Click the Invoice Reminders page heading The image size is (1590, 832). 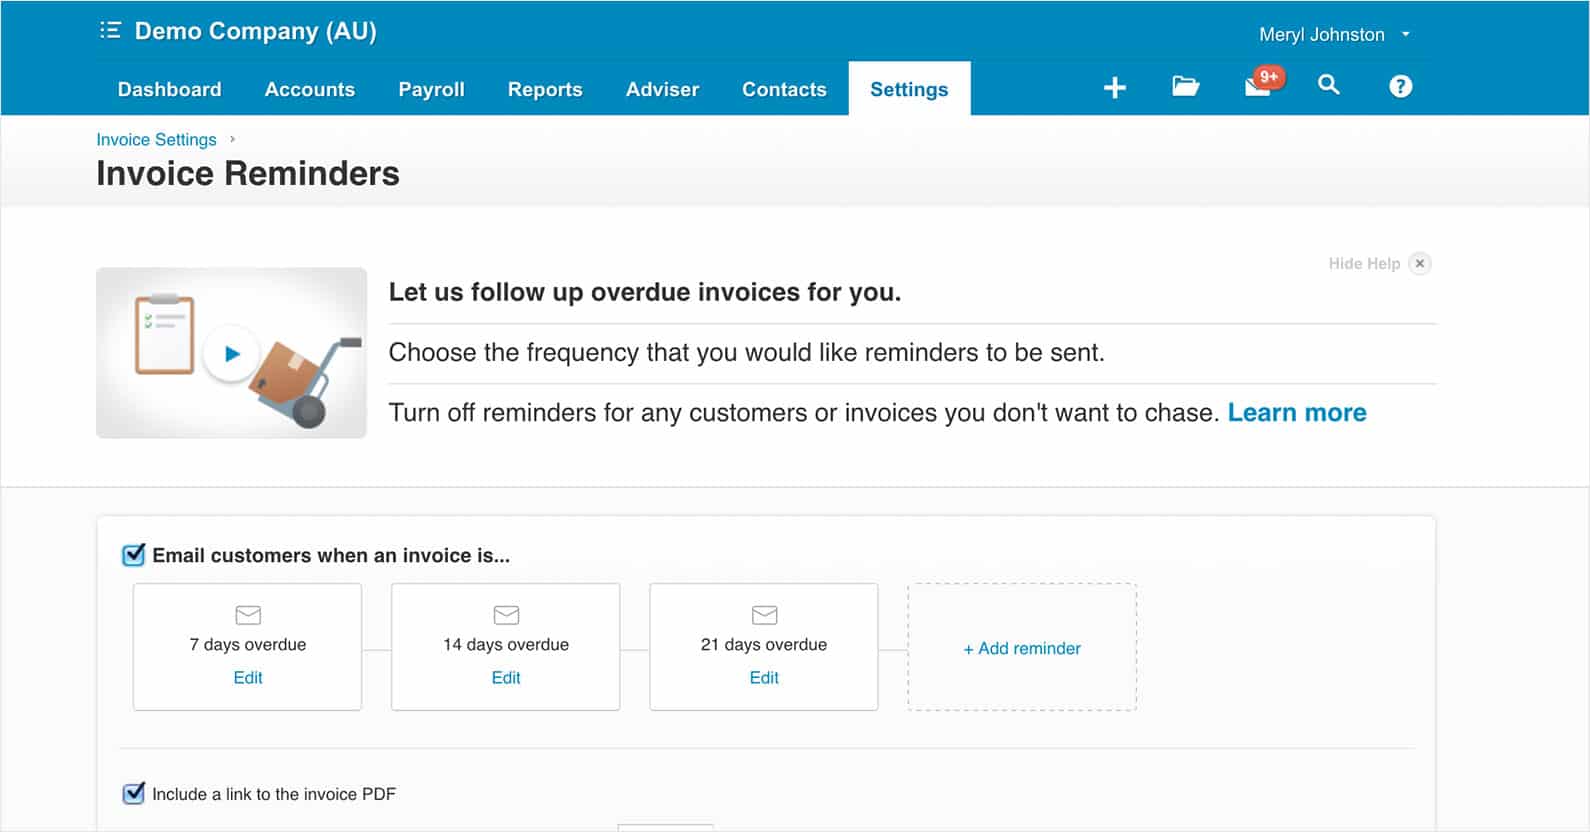pyautogui.click(x=248, y=174)
